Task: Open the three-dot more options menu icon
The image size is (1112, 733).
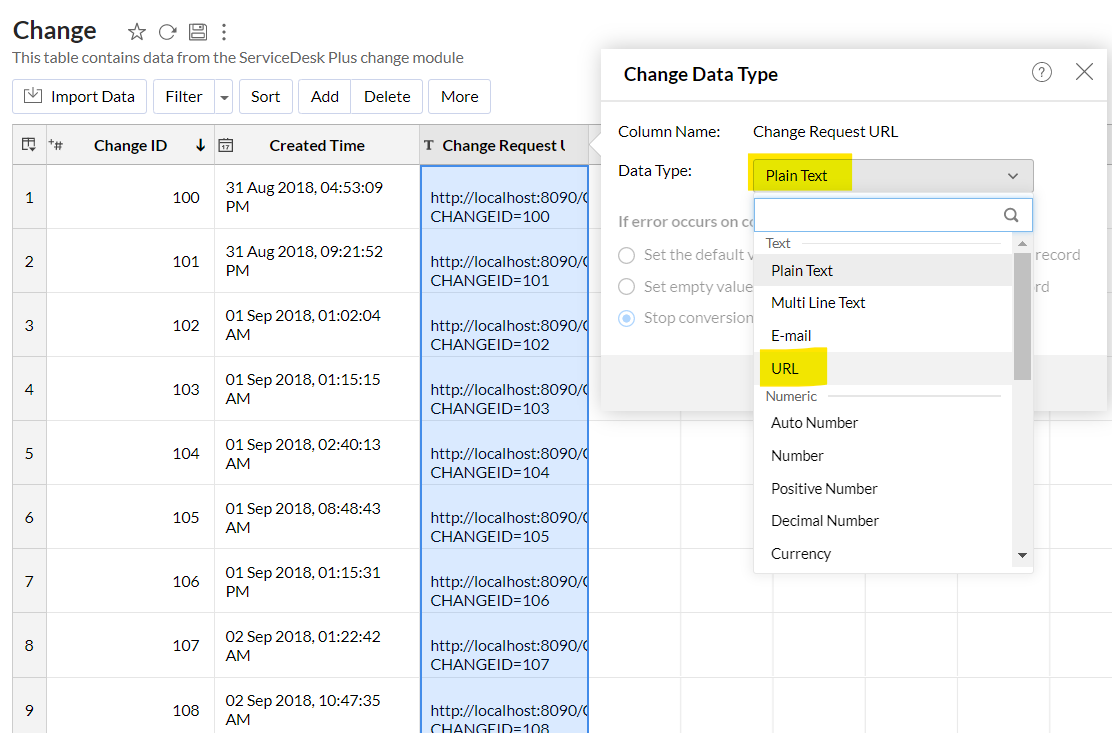Action: [x=224, y=32]
